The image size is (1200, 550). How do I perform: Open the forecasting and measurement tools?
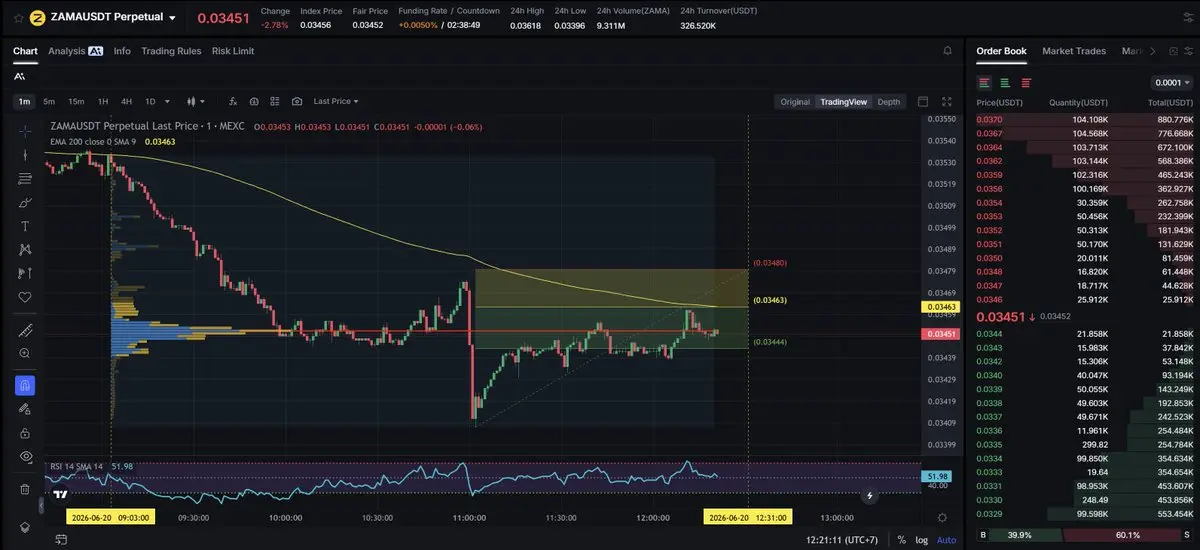25,273
